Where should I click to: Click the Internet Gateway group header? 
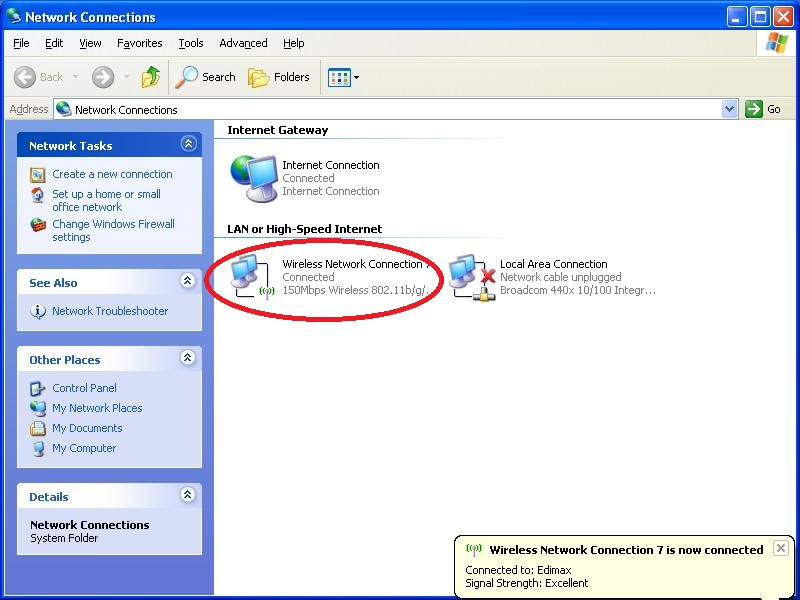278,130
